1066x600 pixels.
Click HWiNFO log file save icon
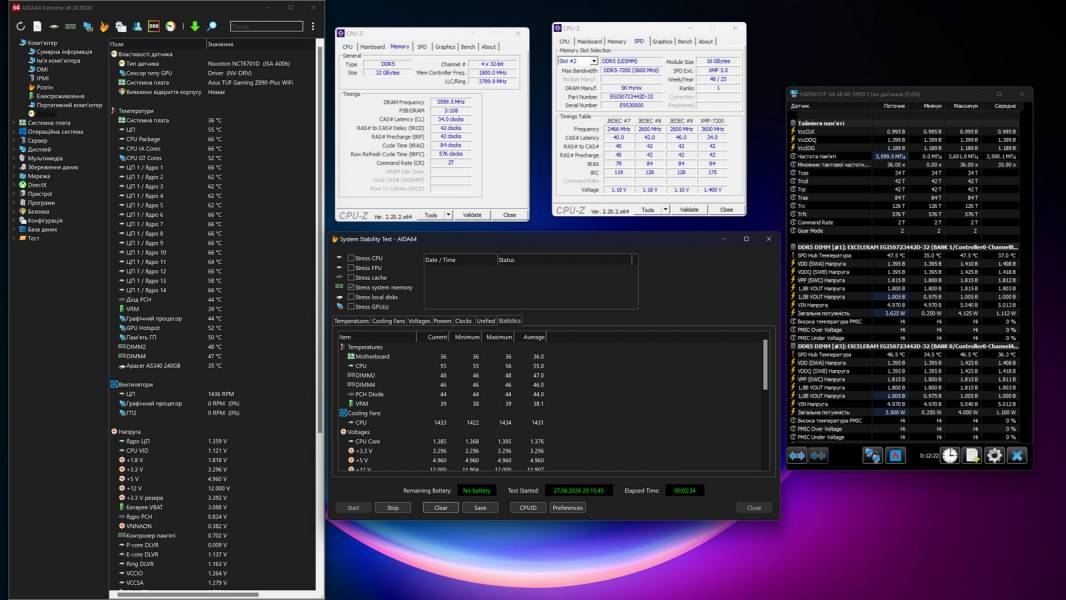tap(972, 455)
